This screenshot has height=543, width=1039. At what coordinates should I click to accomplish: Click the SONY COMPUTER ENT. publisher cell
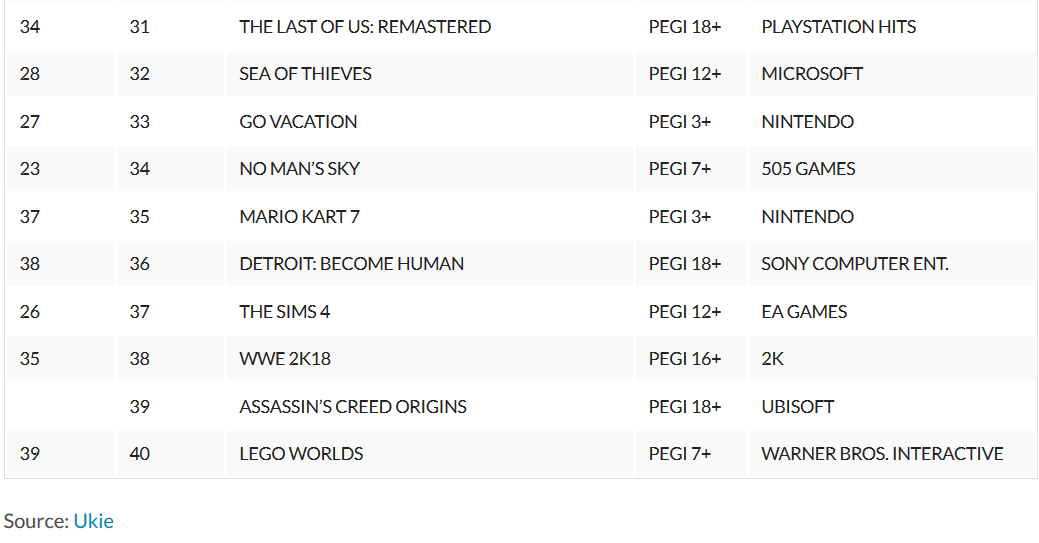point(854,264)
